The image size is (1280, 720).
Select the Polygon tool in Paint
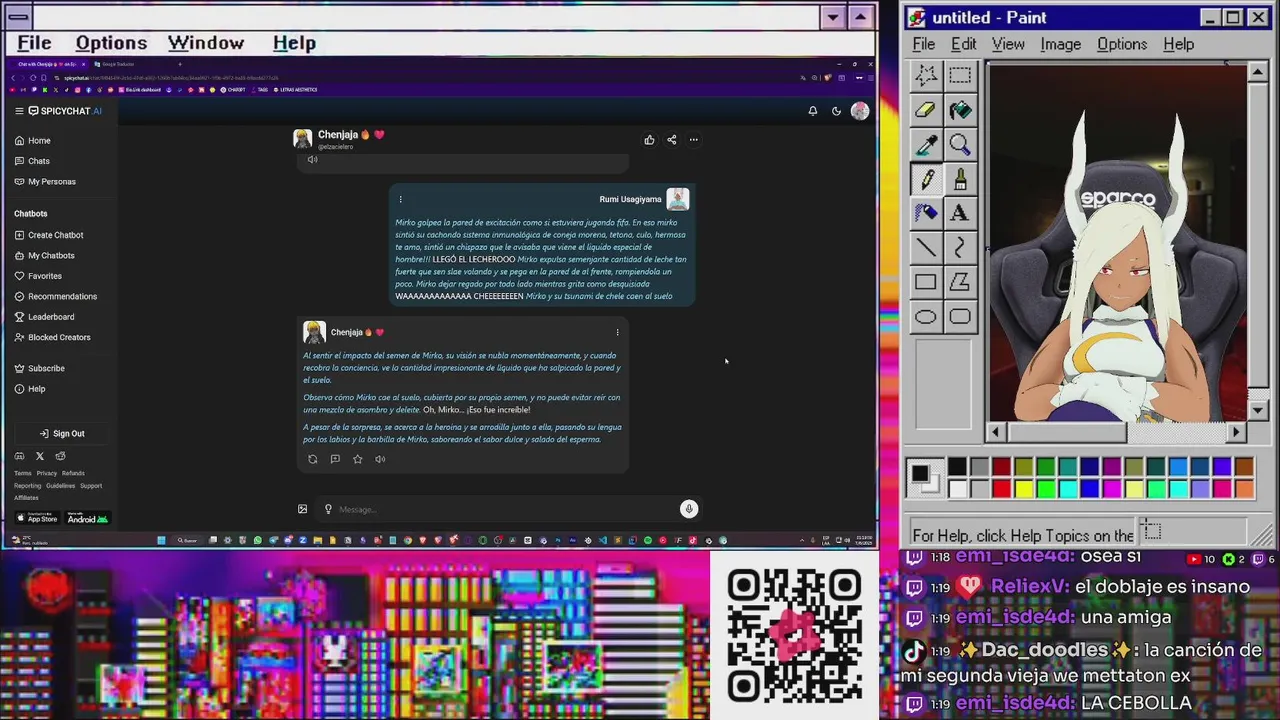pos(960,282)
